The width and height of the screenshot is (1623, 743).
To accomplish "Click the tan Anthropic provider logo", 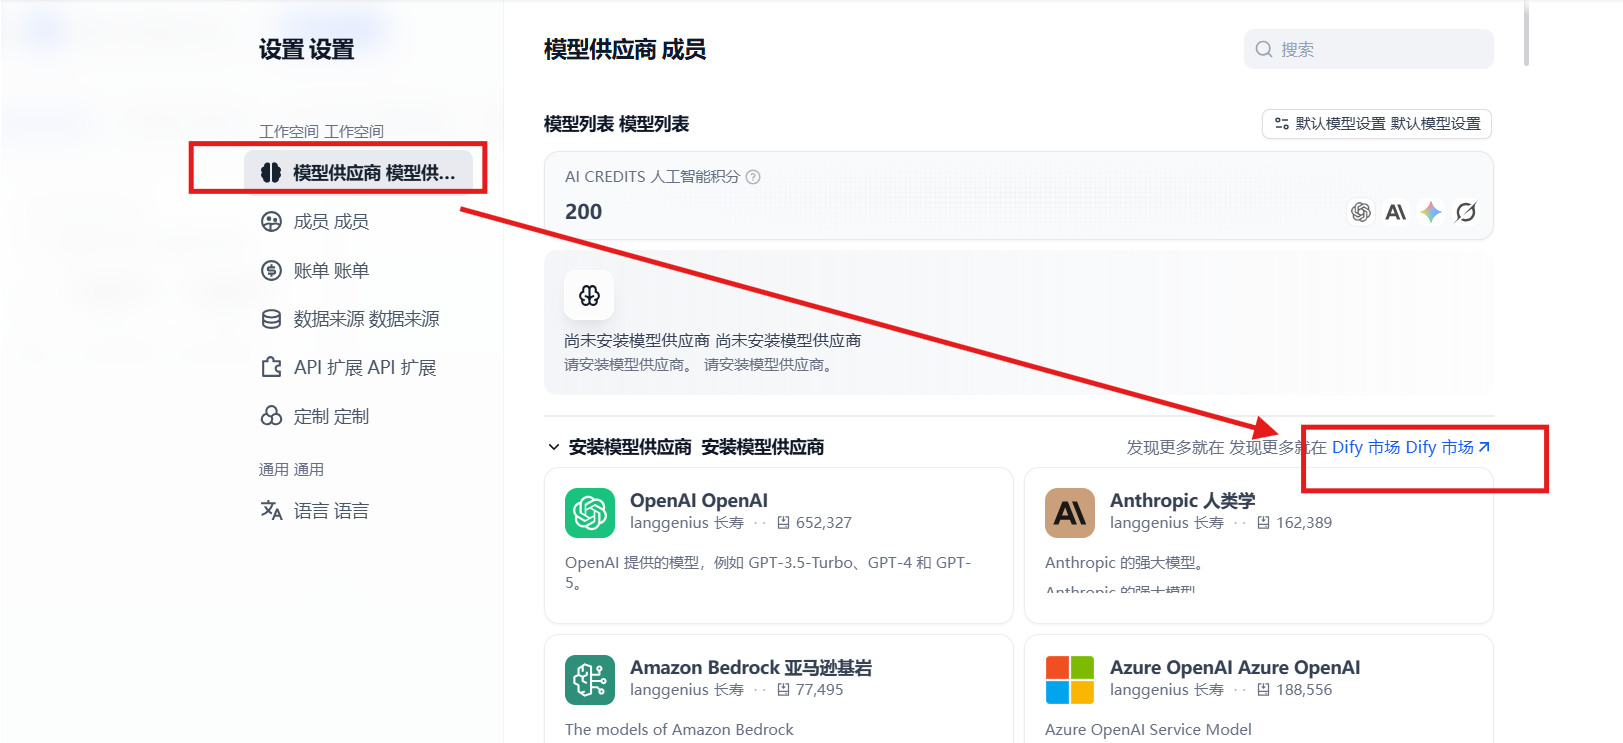I will (1070, 513).
